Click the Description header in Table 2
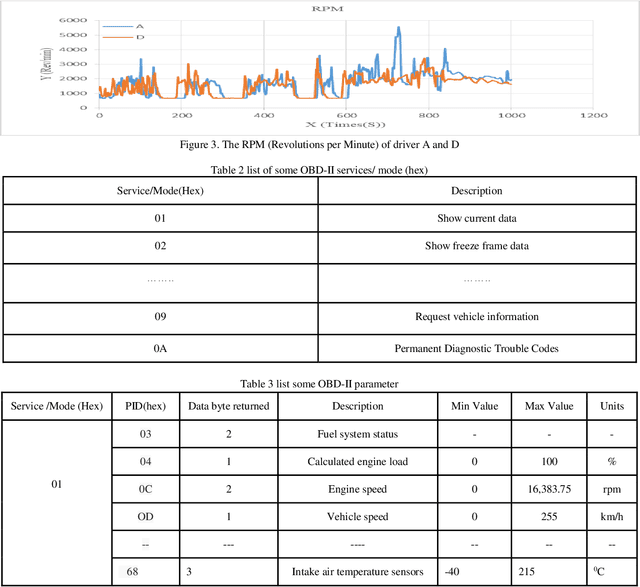 pos(477,191)
